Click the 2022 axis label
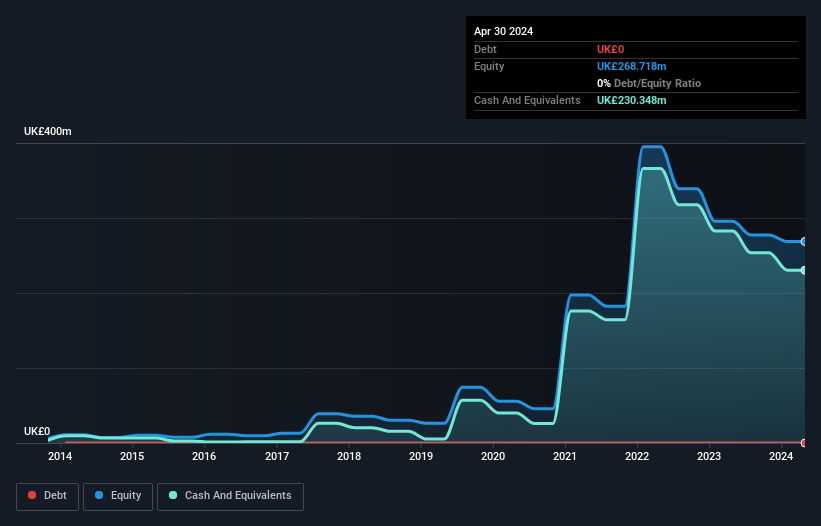 pos(637,456)
